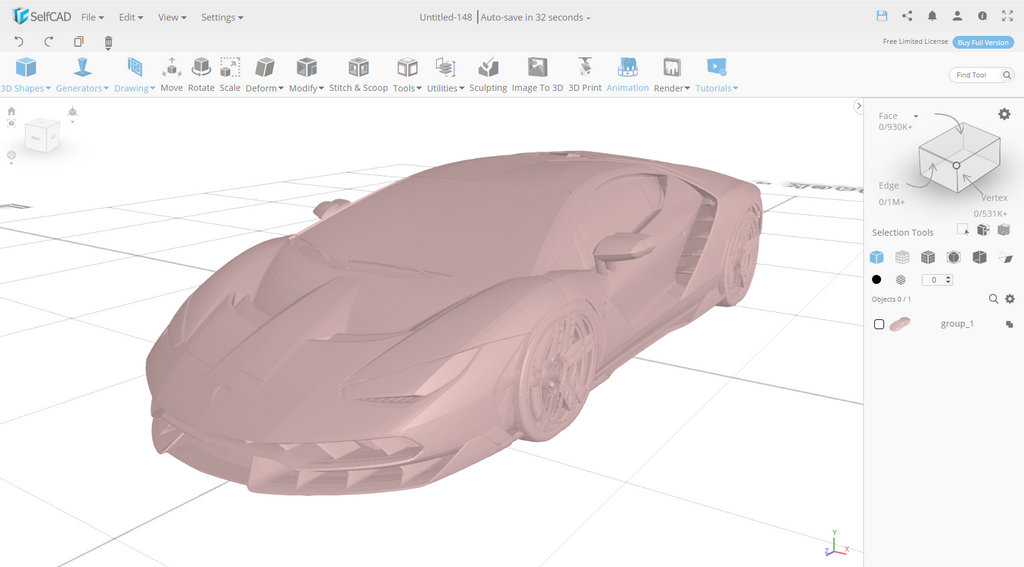
Task: Select the Move tool
Action: pyautogui.click(x=171, y=75)
